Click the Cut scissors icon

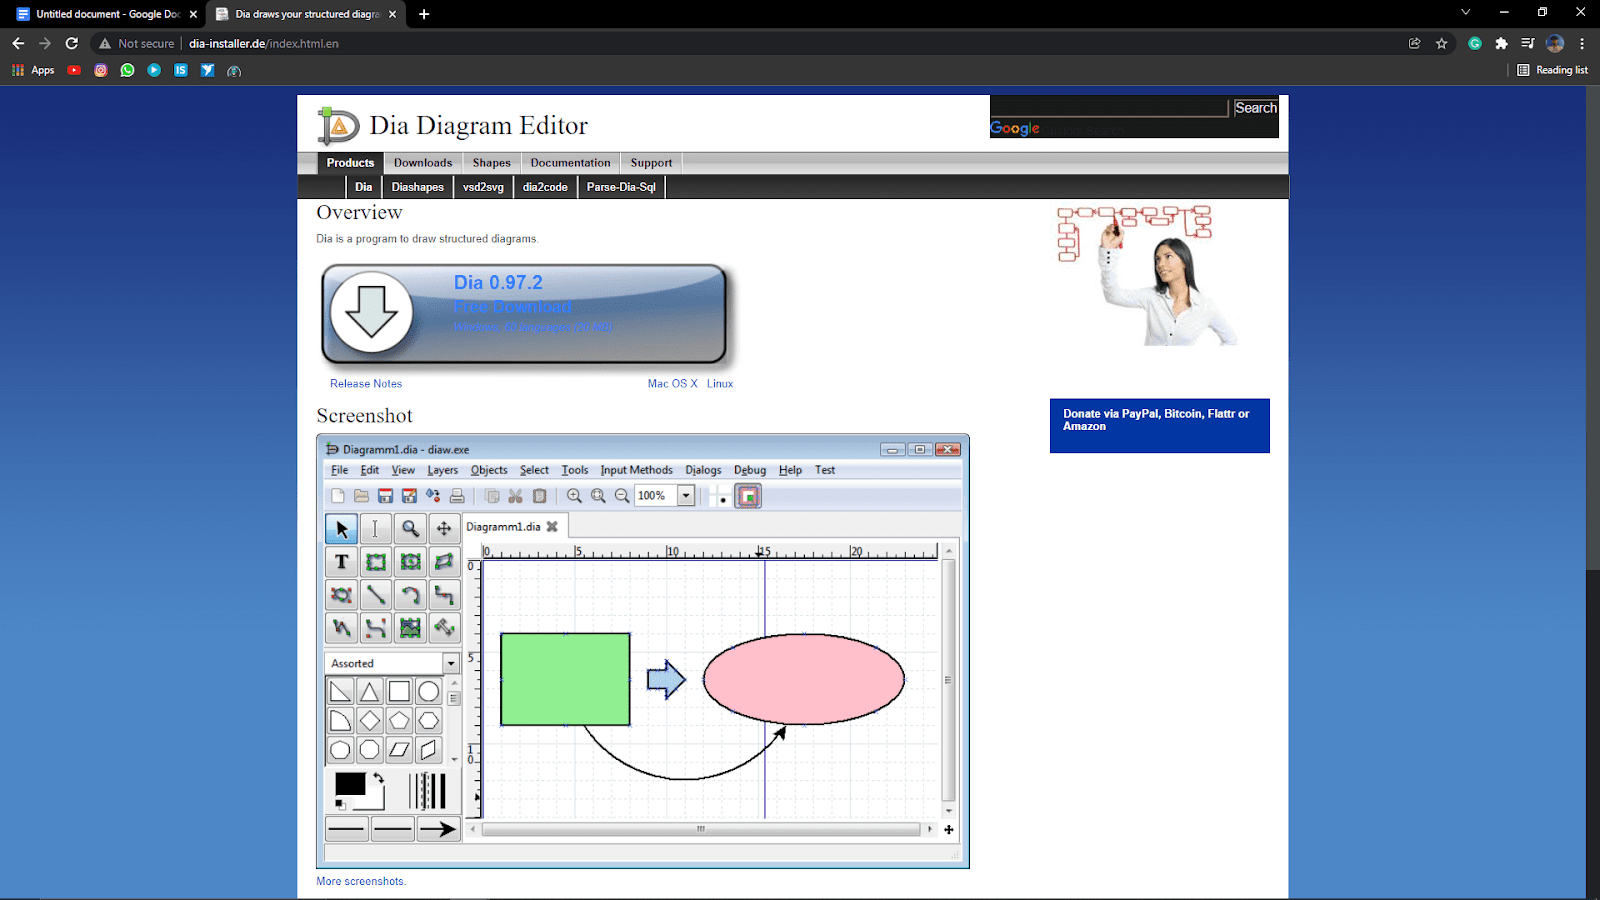click(515, 496)
